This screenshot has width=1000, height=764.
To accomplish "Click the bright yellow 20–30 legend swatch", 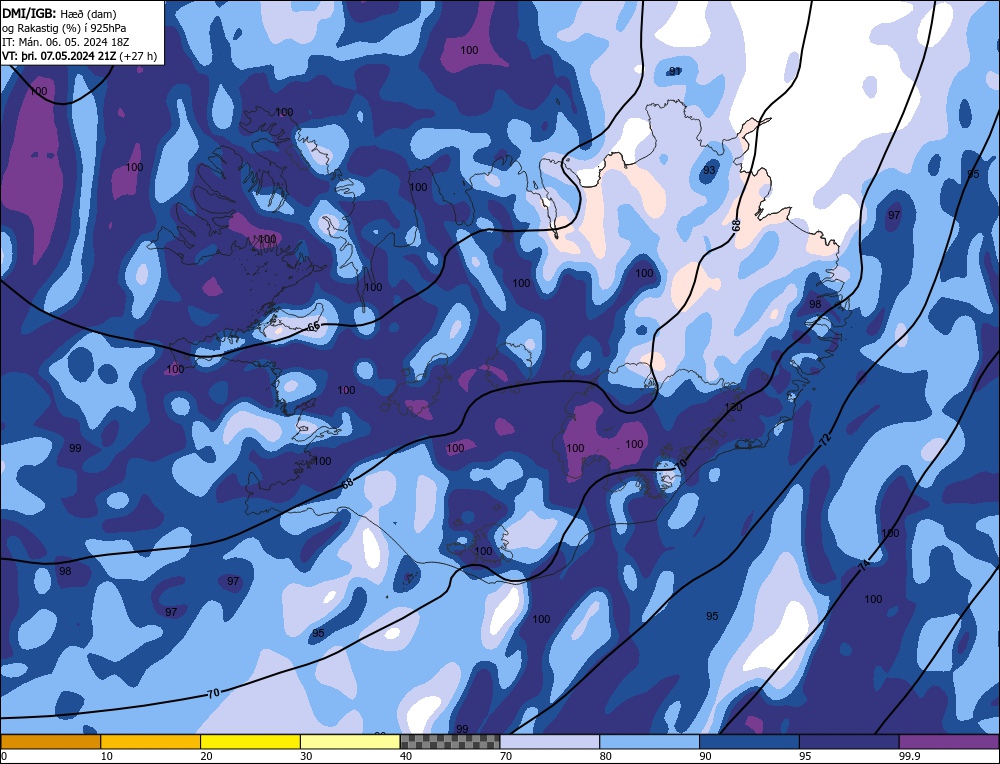I will [250, 742].
